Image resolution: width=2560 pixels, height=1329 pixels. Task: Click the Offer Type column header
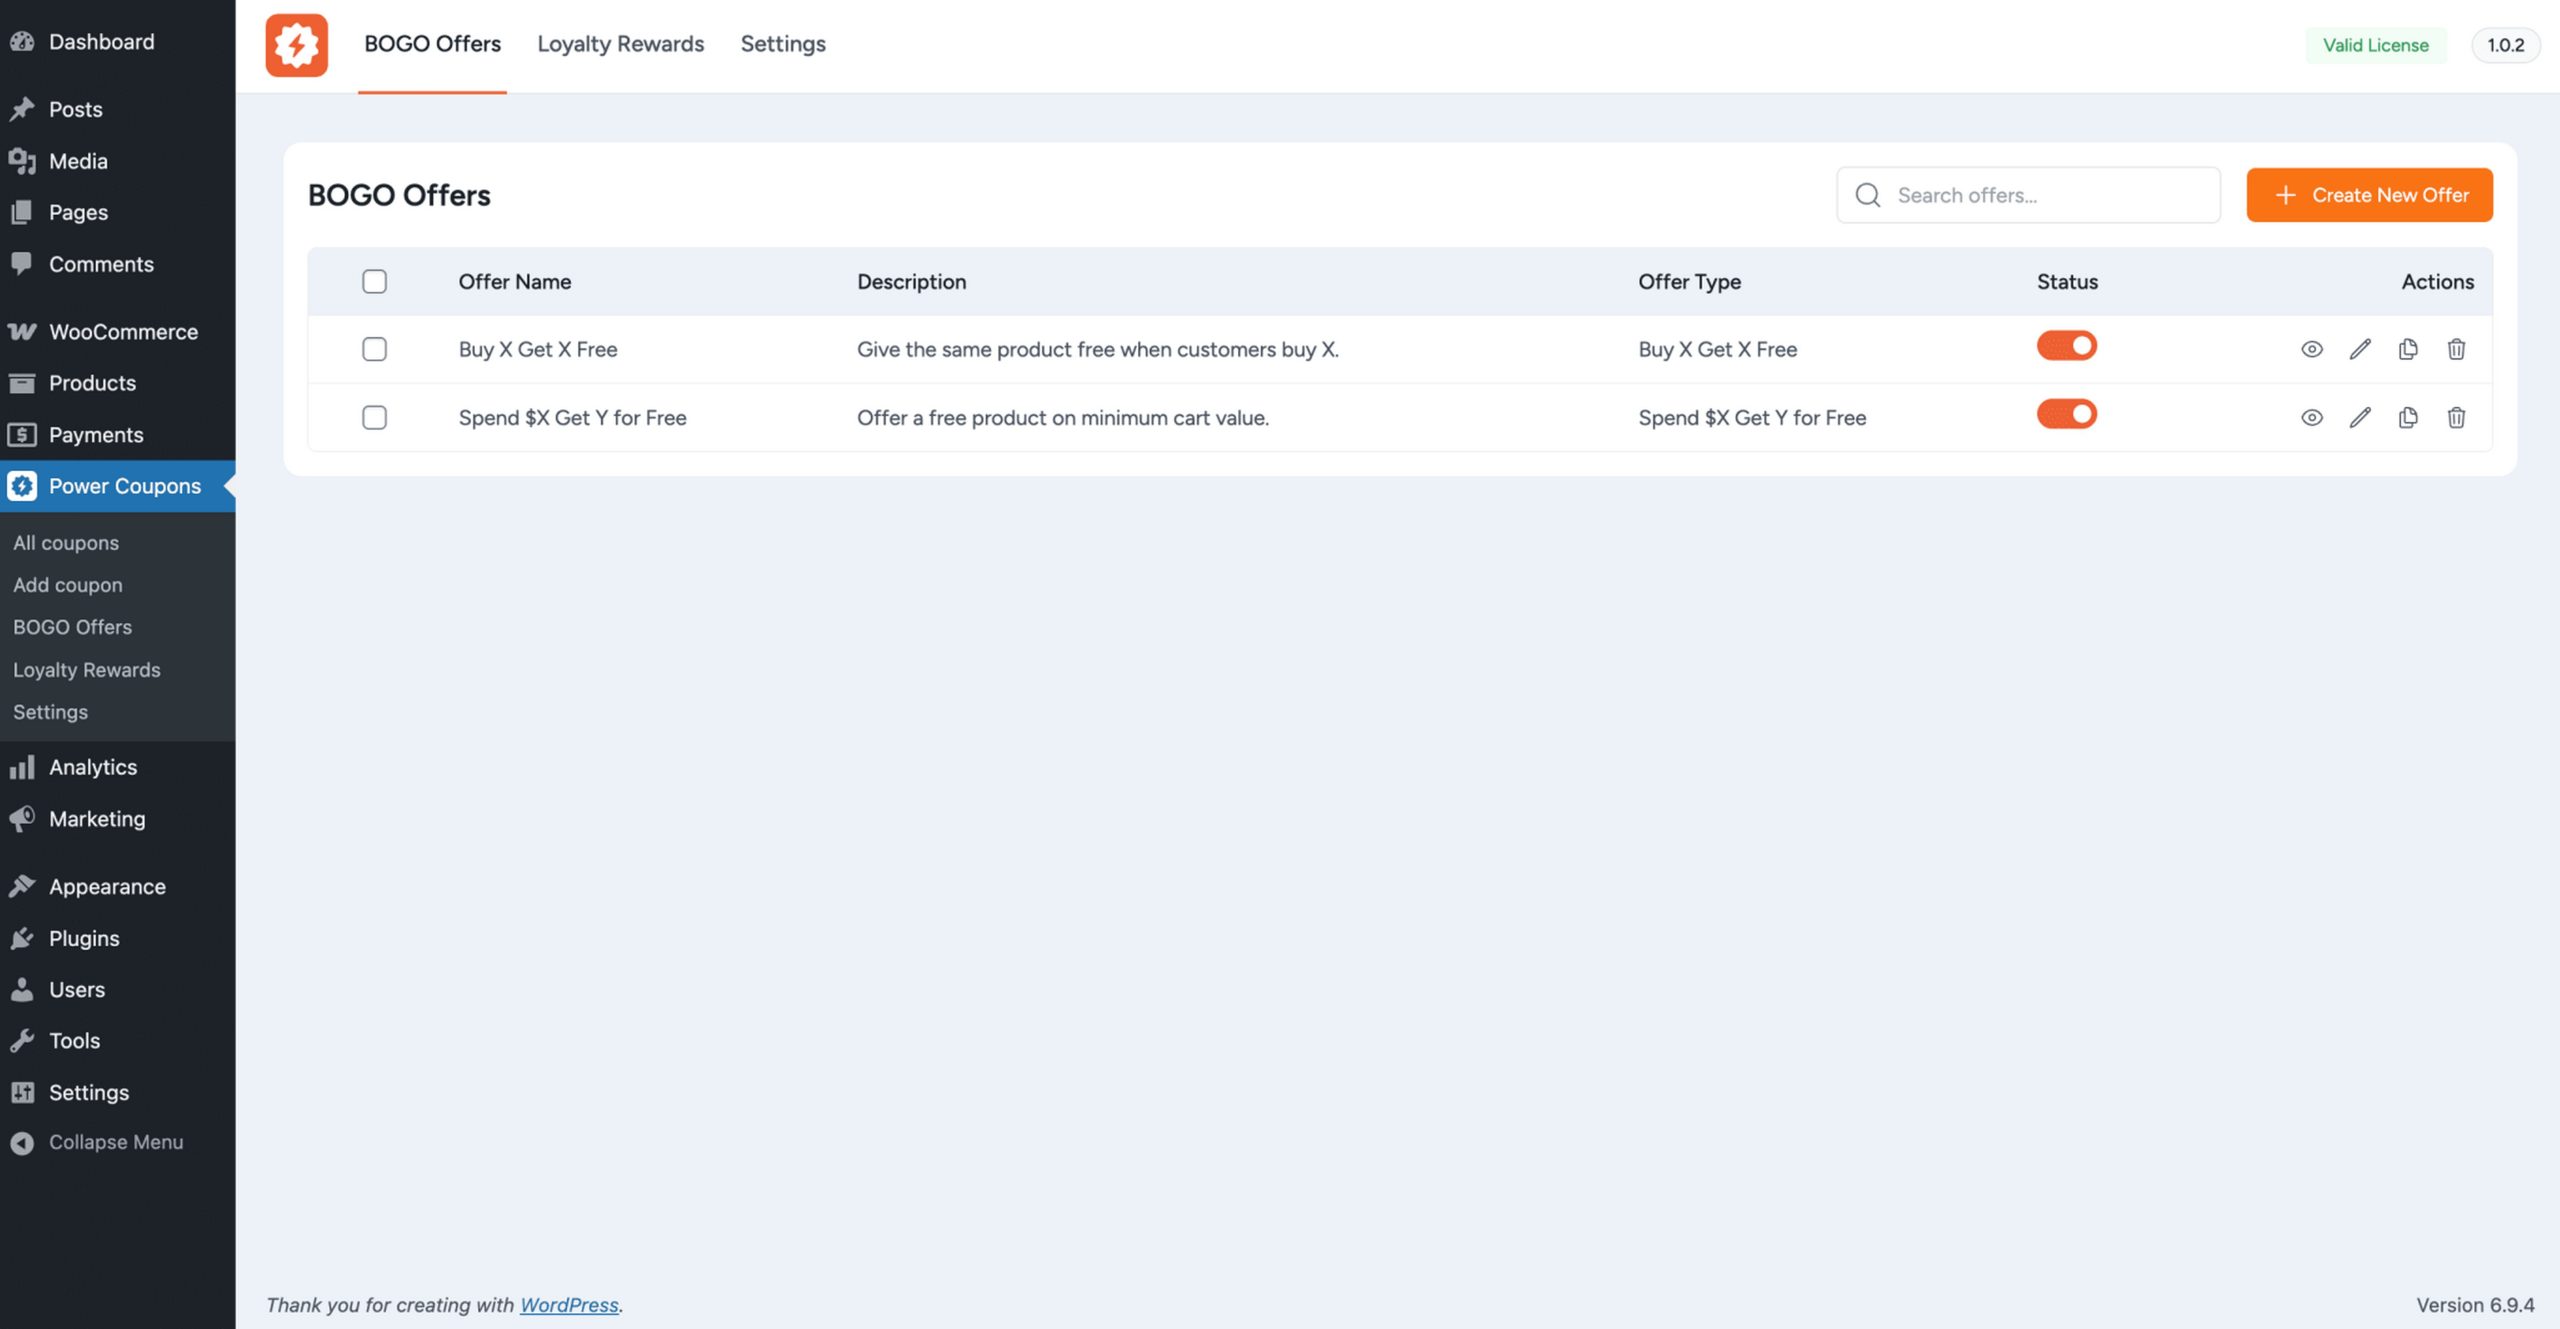[x=1689, y=282]
